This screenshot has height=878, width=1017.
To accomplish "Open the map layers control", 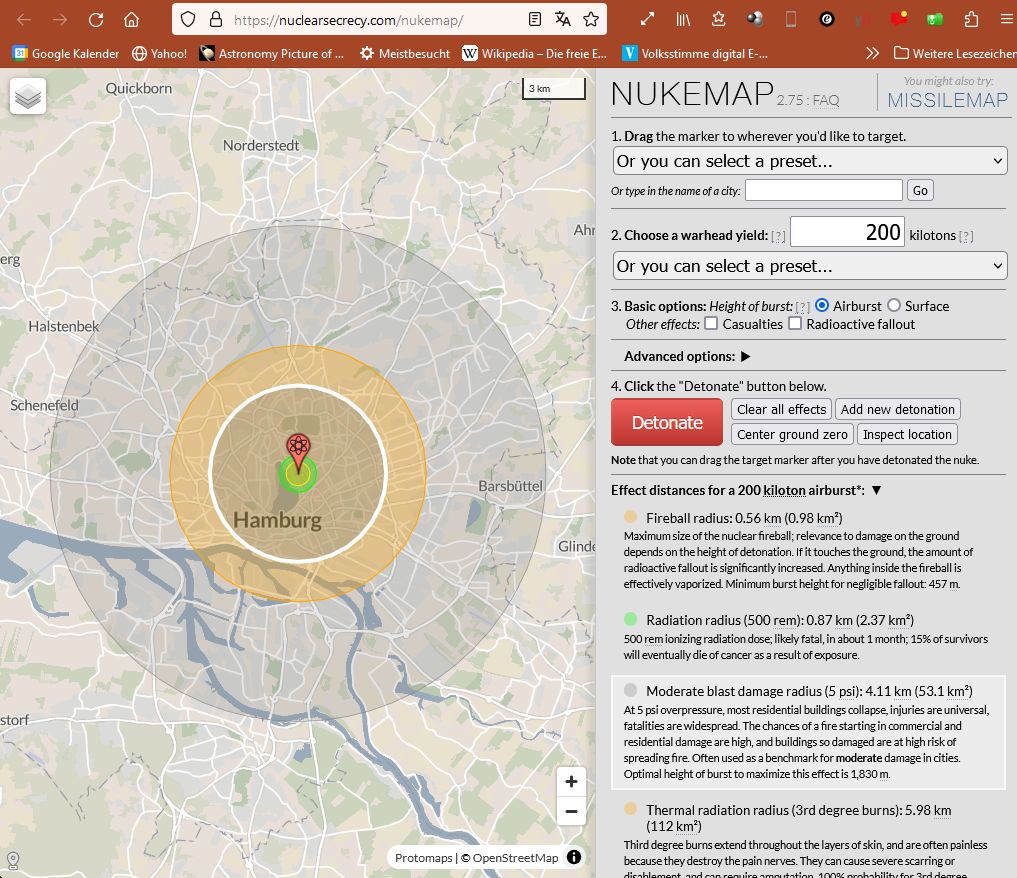I will [28, 96].
